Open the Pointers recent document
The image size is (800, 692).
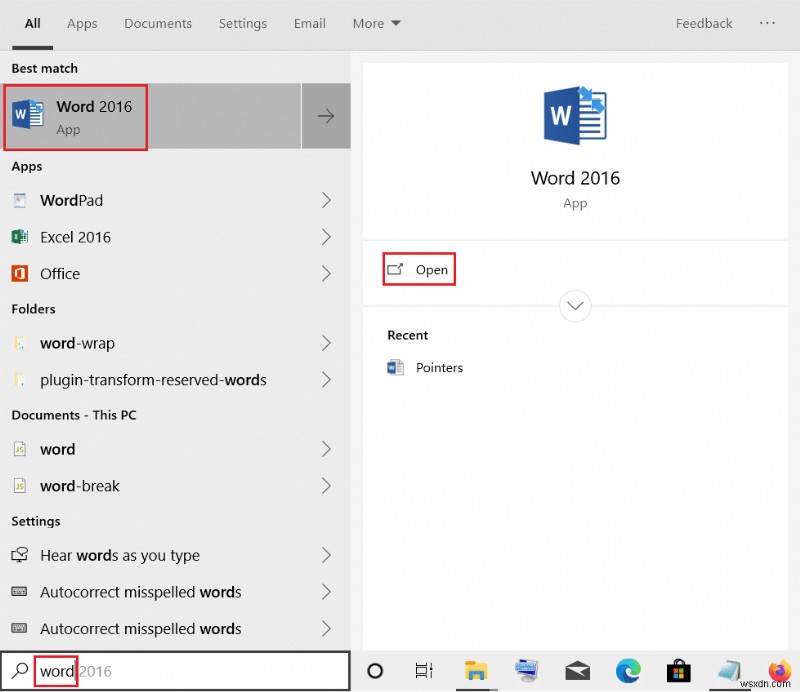(x=440, y=367)
